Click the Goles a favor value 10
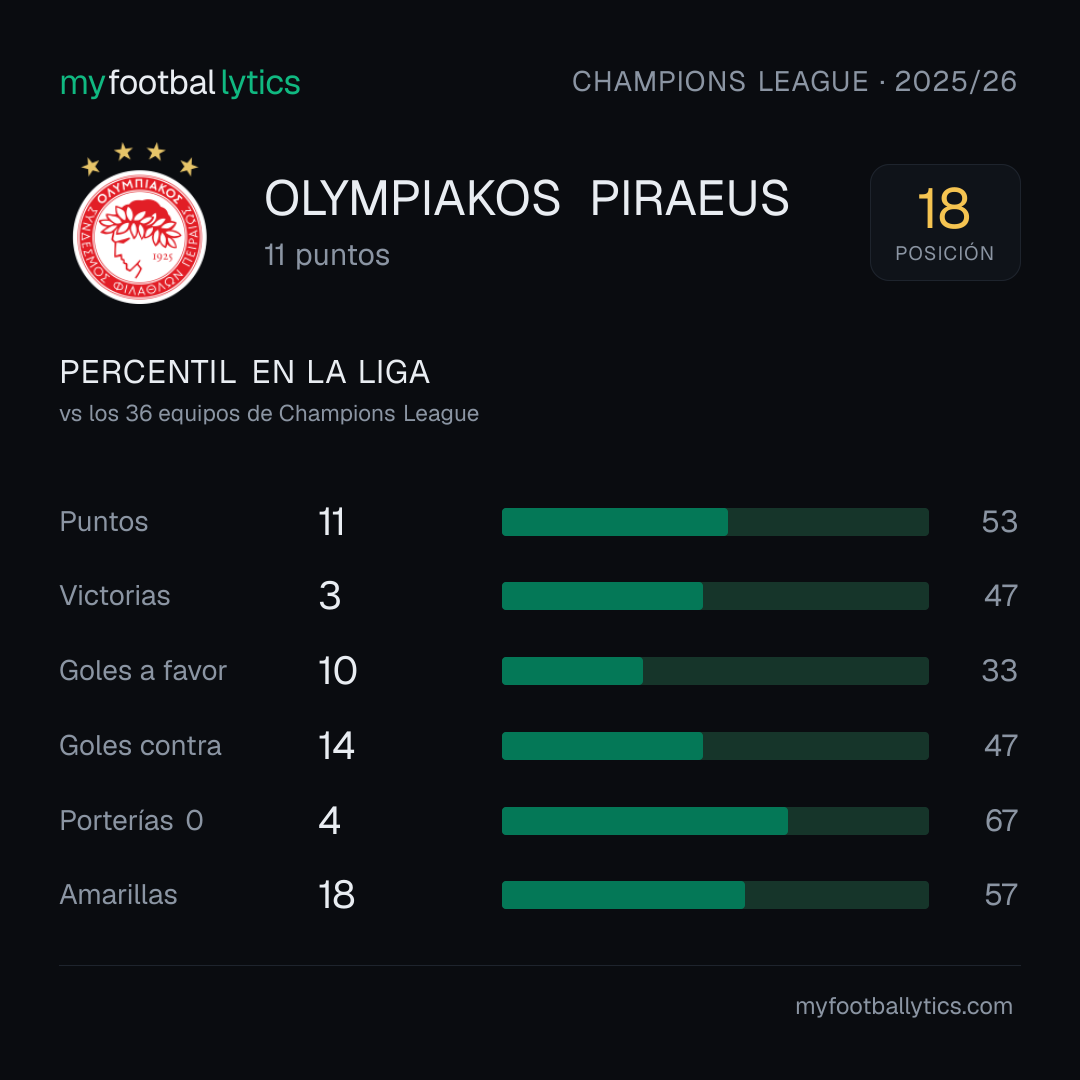Screen dimensions: 1080x1080 click(338, 671)
